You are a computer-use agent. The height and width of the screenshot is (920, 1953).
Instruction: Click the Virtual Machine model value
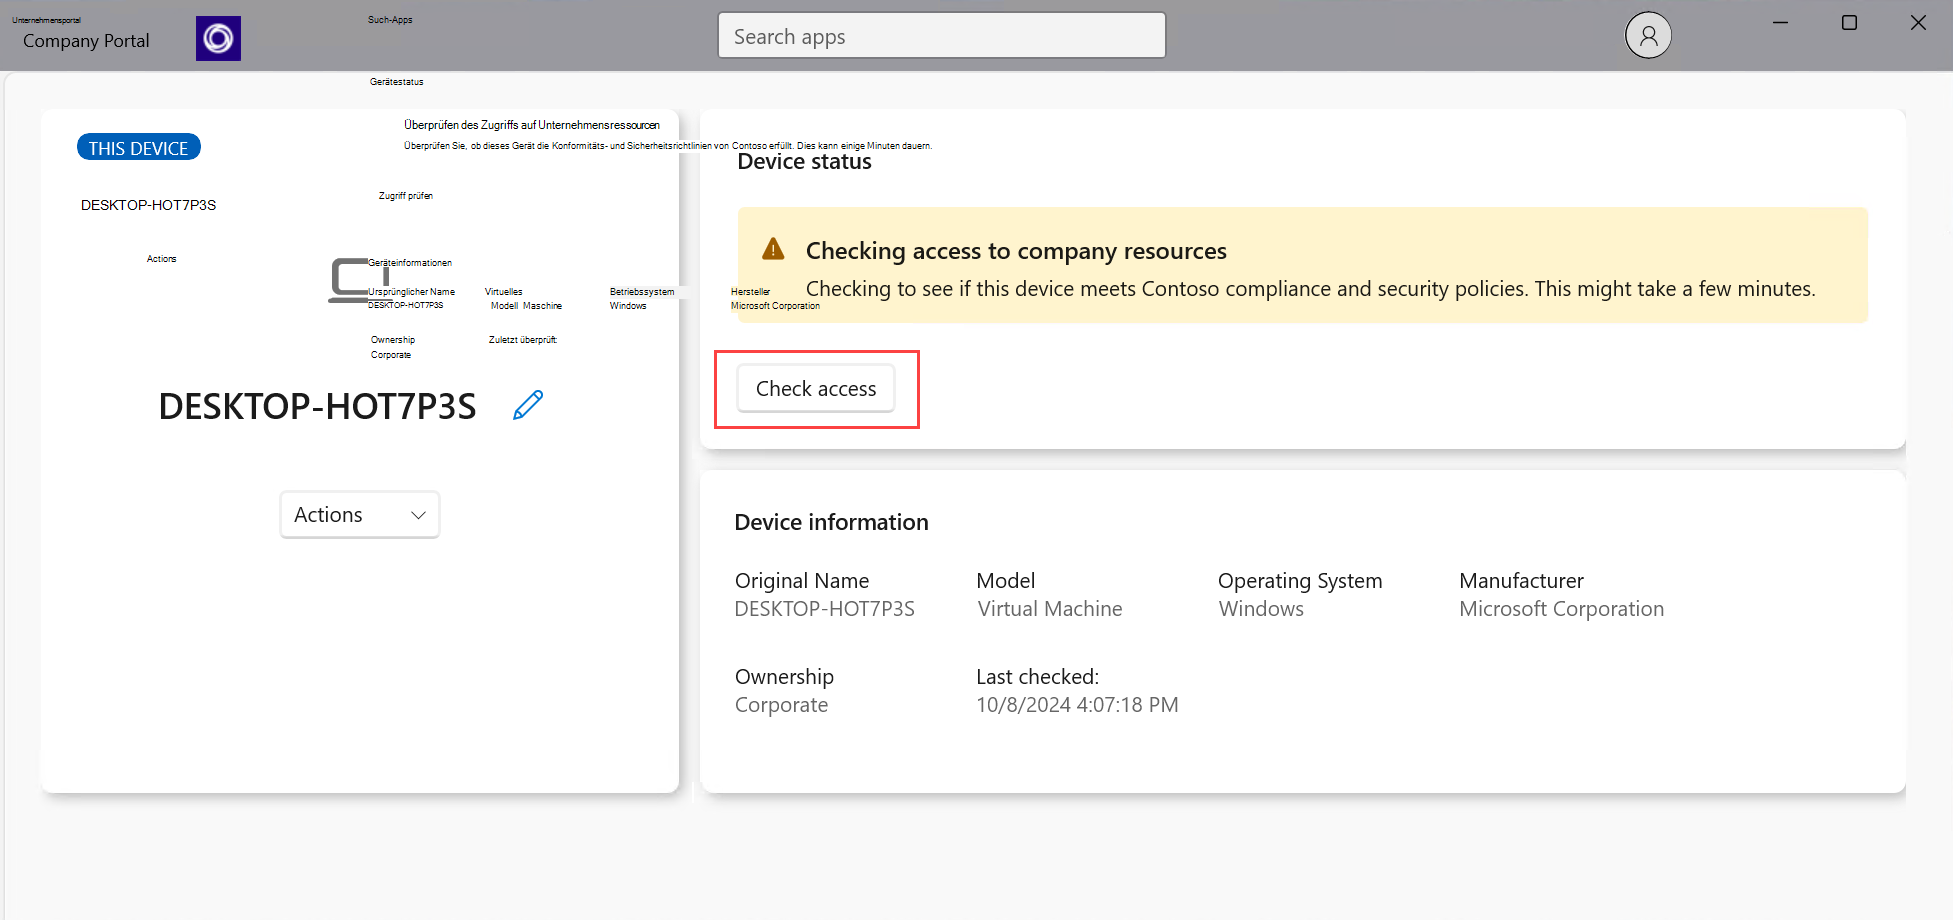(1050, 609)
